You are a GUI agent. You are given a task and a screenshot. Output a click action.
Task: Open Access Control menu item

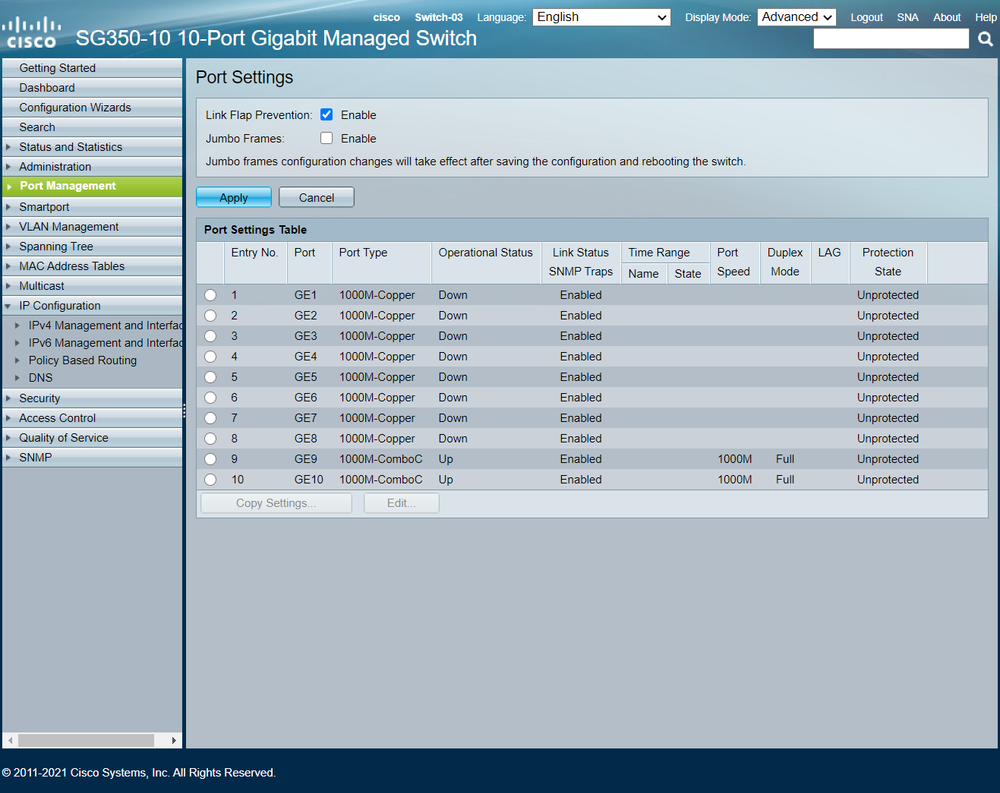tap(92, 418)
